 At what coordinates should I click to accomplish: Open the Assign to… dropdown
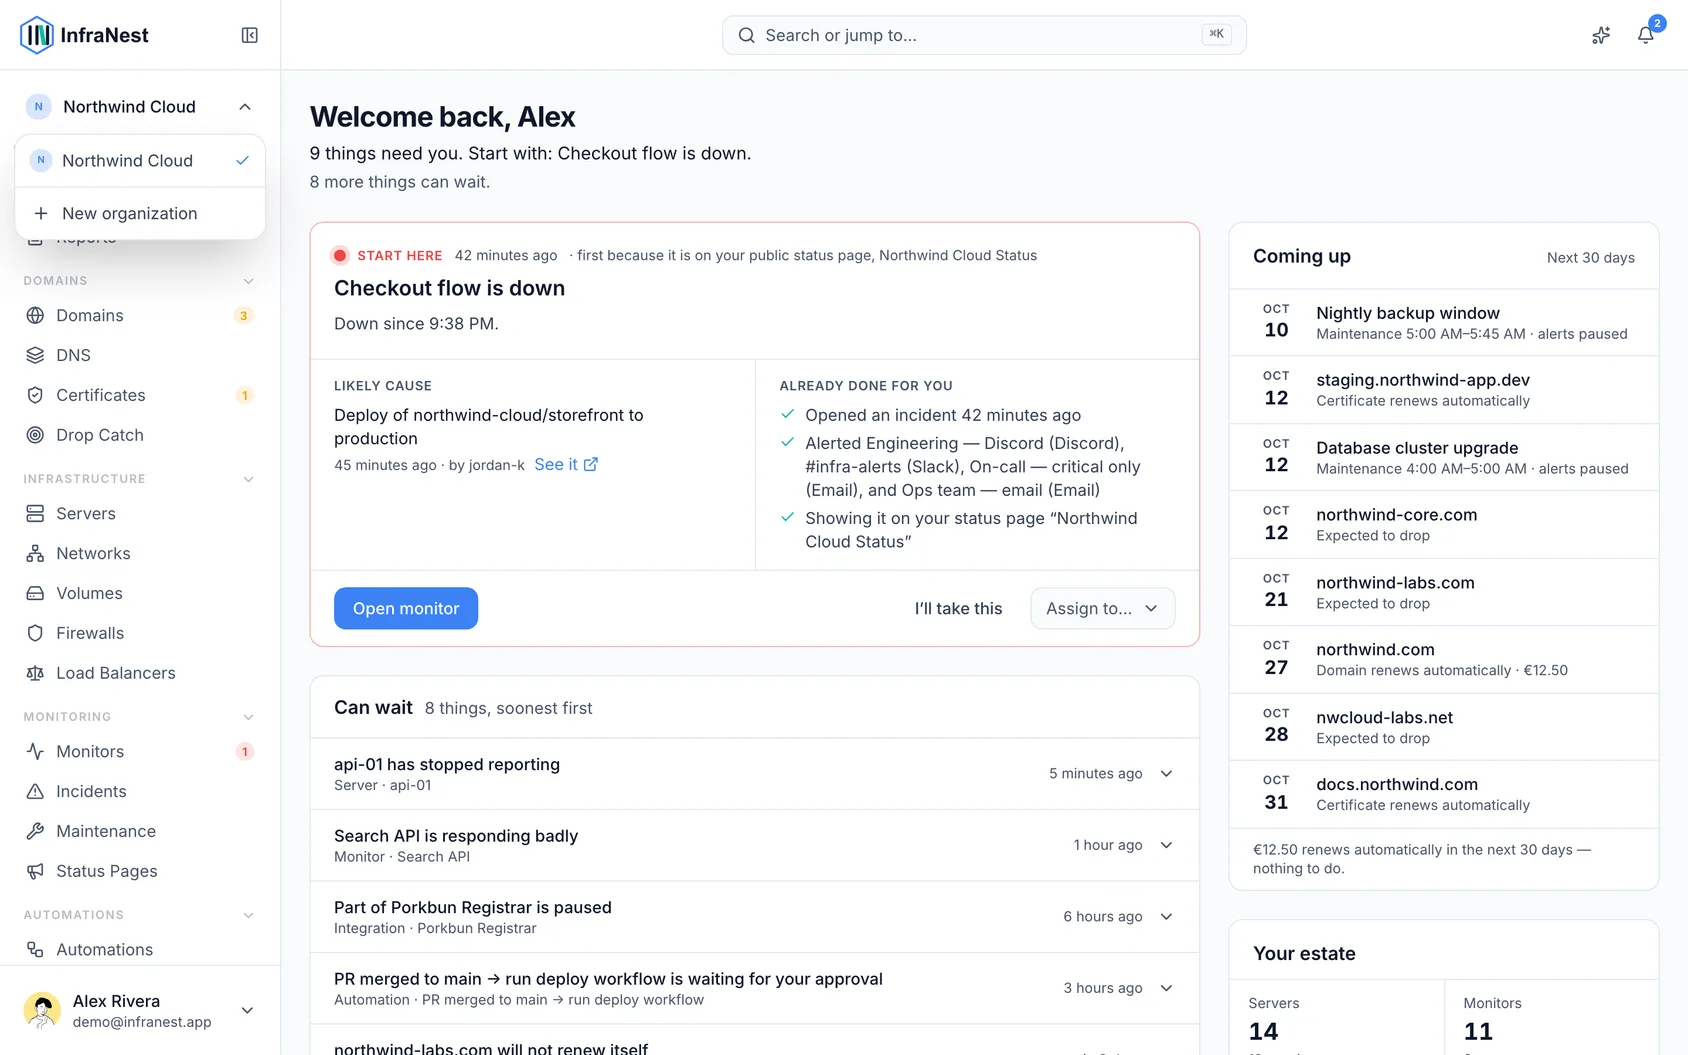point(1102,609)
